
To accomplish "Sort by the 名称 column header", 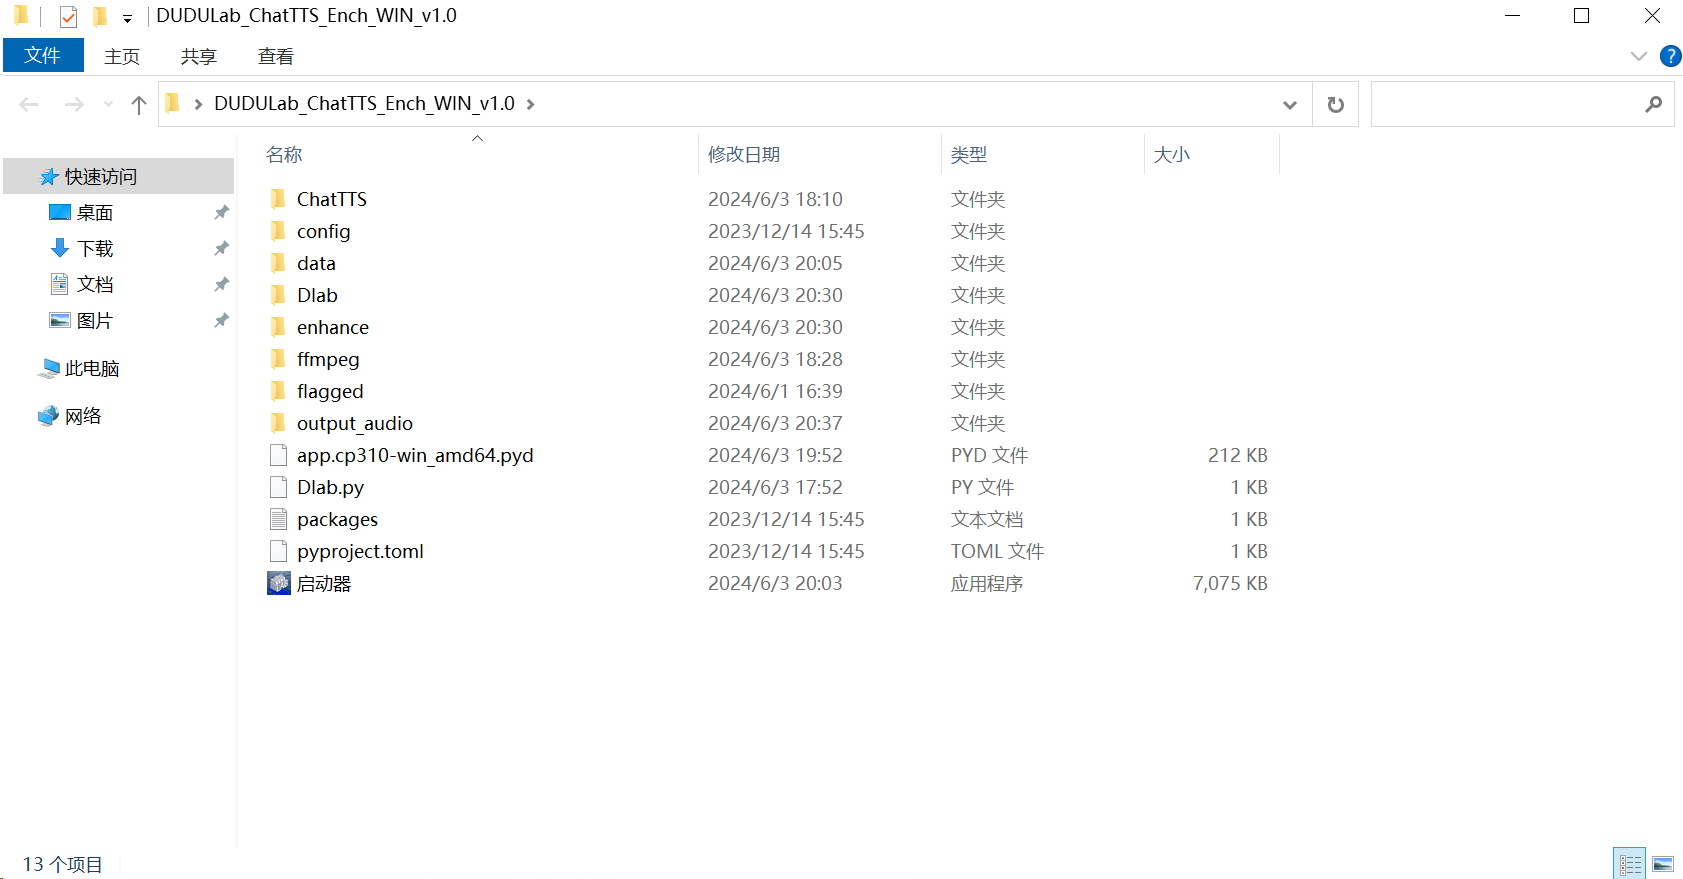I will point(284,154).
